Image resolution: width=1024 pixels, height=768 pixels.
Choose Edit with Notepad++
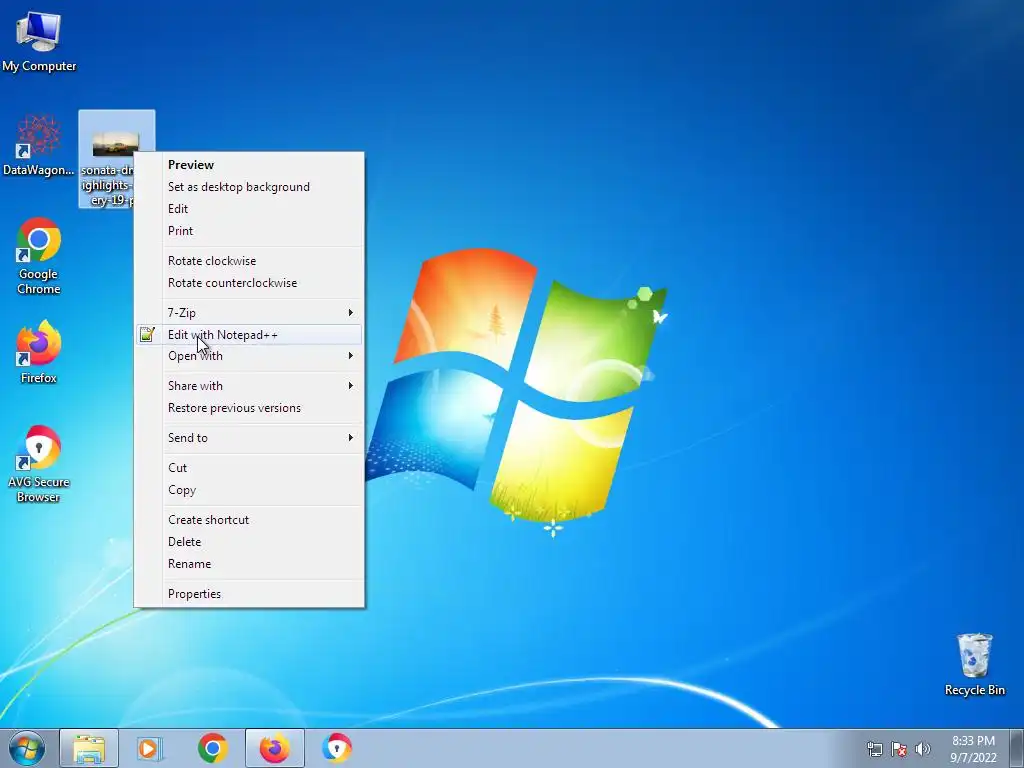(249, 335)
